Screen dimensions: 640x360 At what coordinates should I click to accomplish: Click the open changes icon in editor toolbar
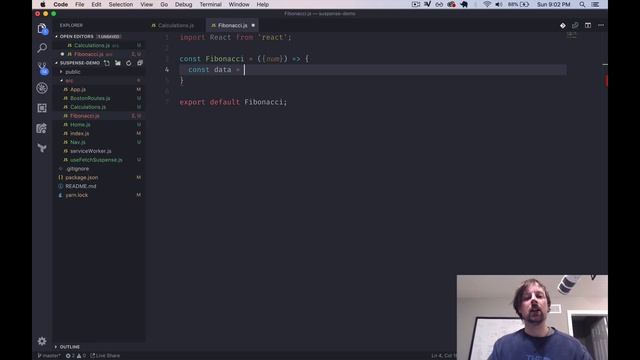575,25
